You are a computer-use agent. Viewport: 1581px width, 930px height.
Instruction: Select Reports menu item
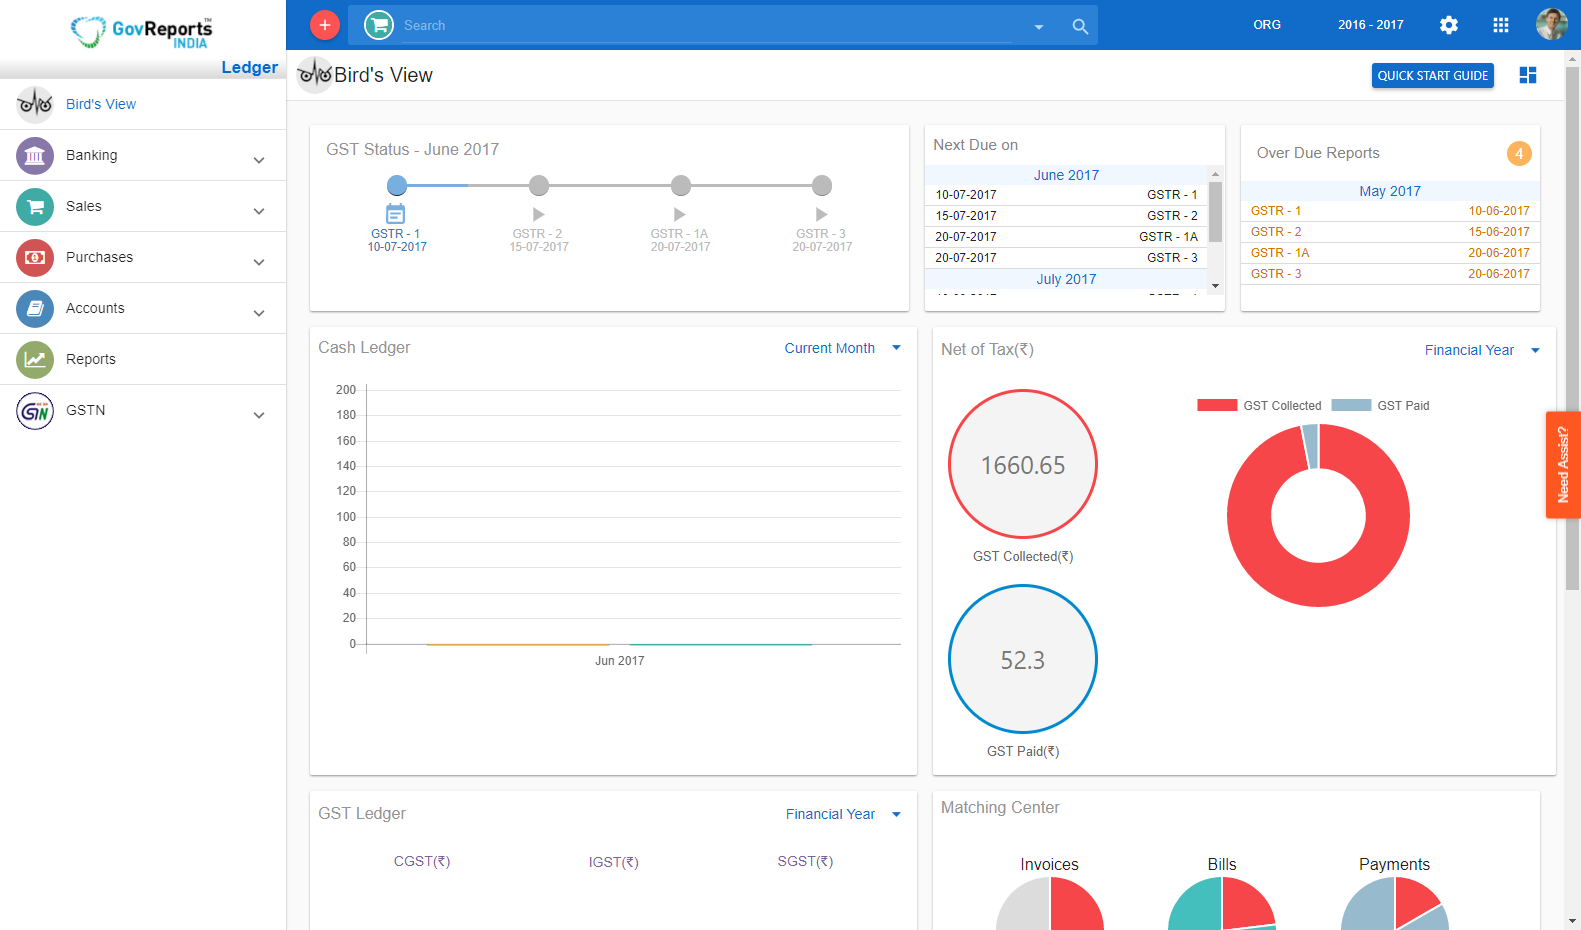pos(143,359)
